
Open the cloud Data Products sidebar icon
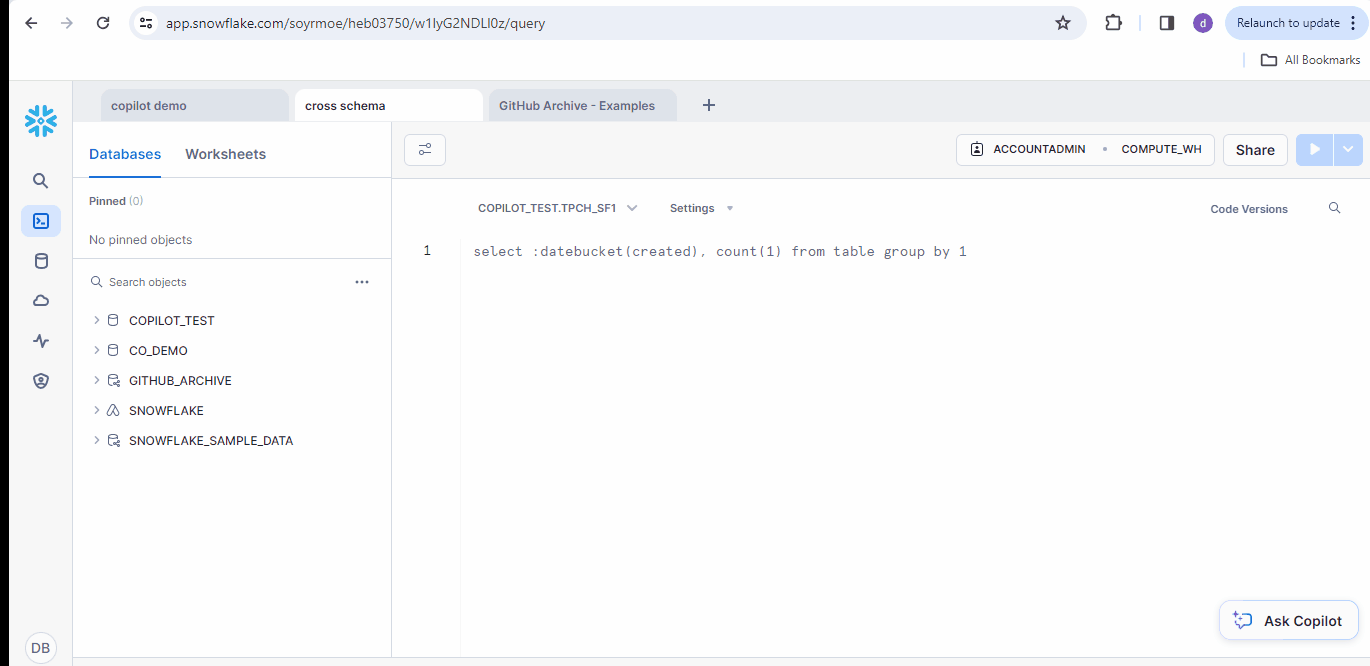[41, 301]
